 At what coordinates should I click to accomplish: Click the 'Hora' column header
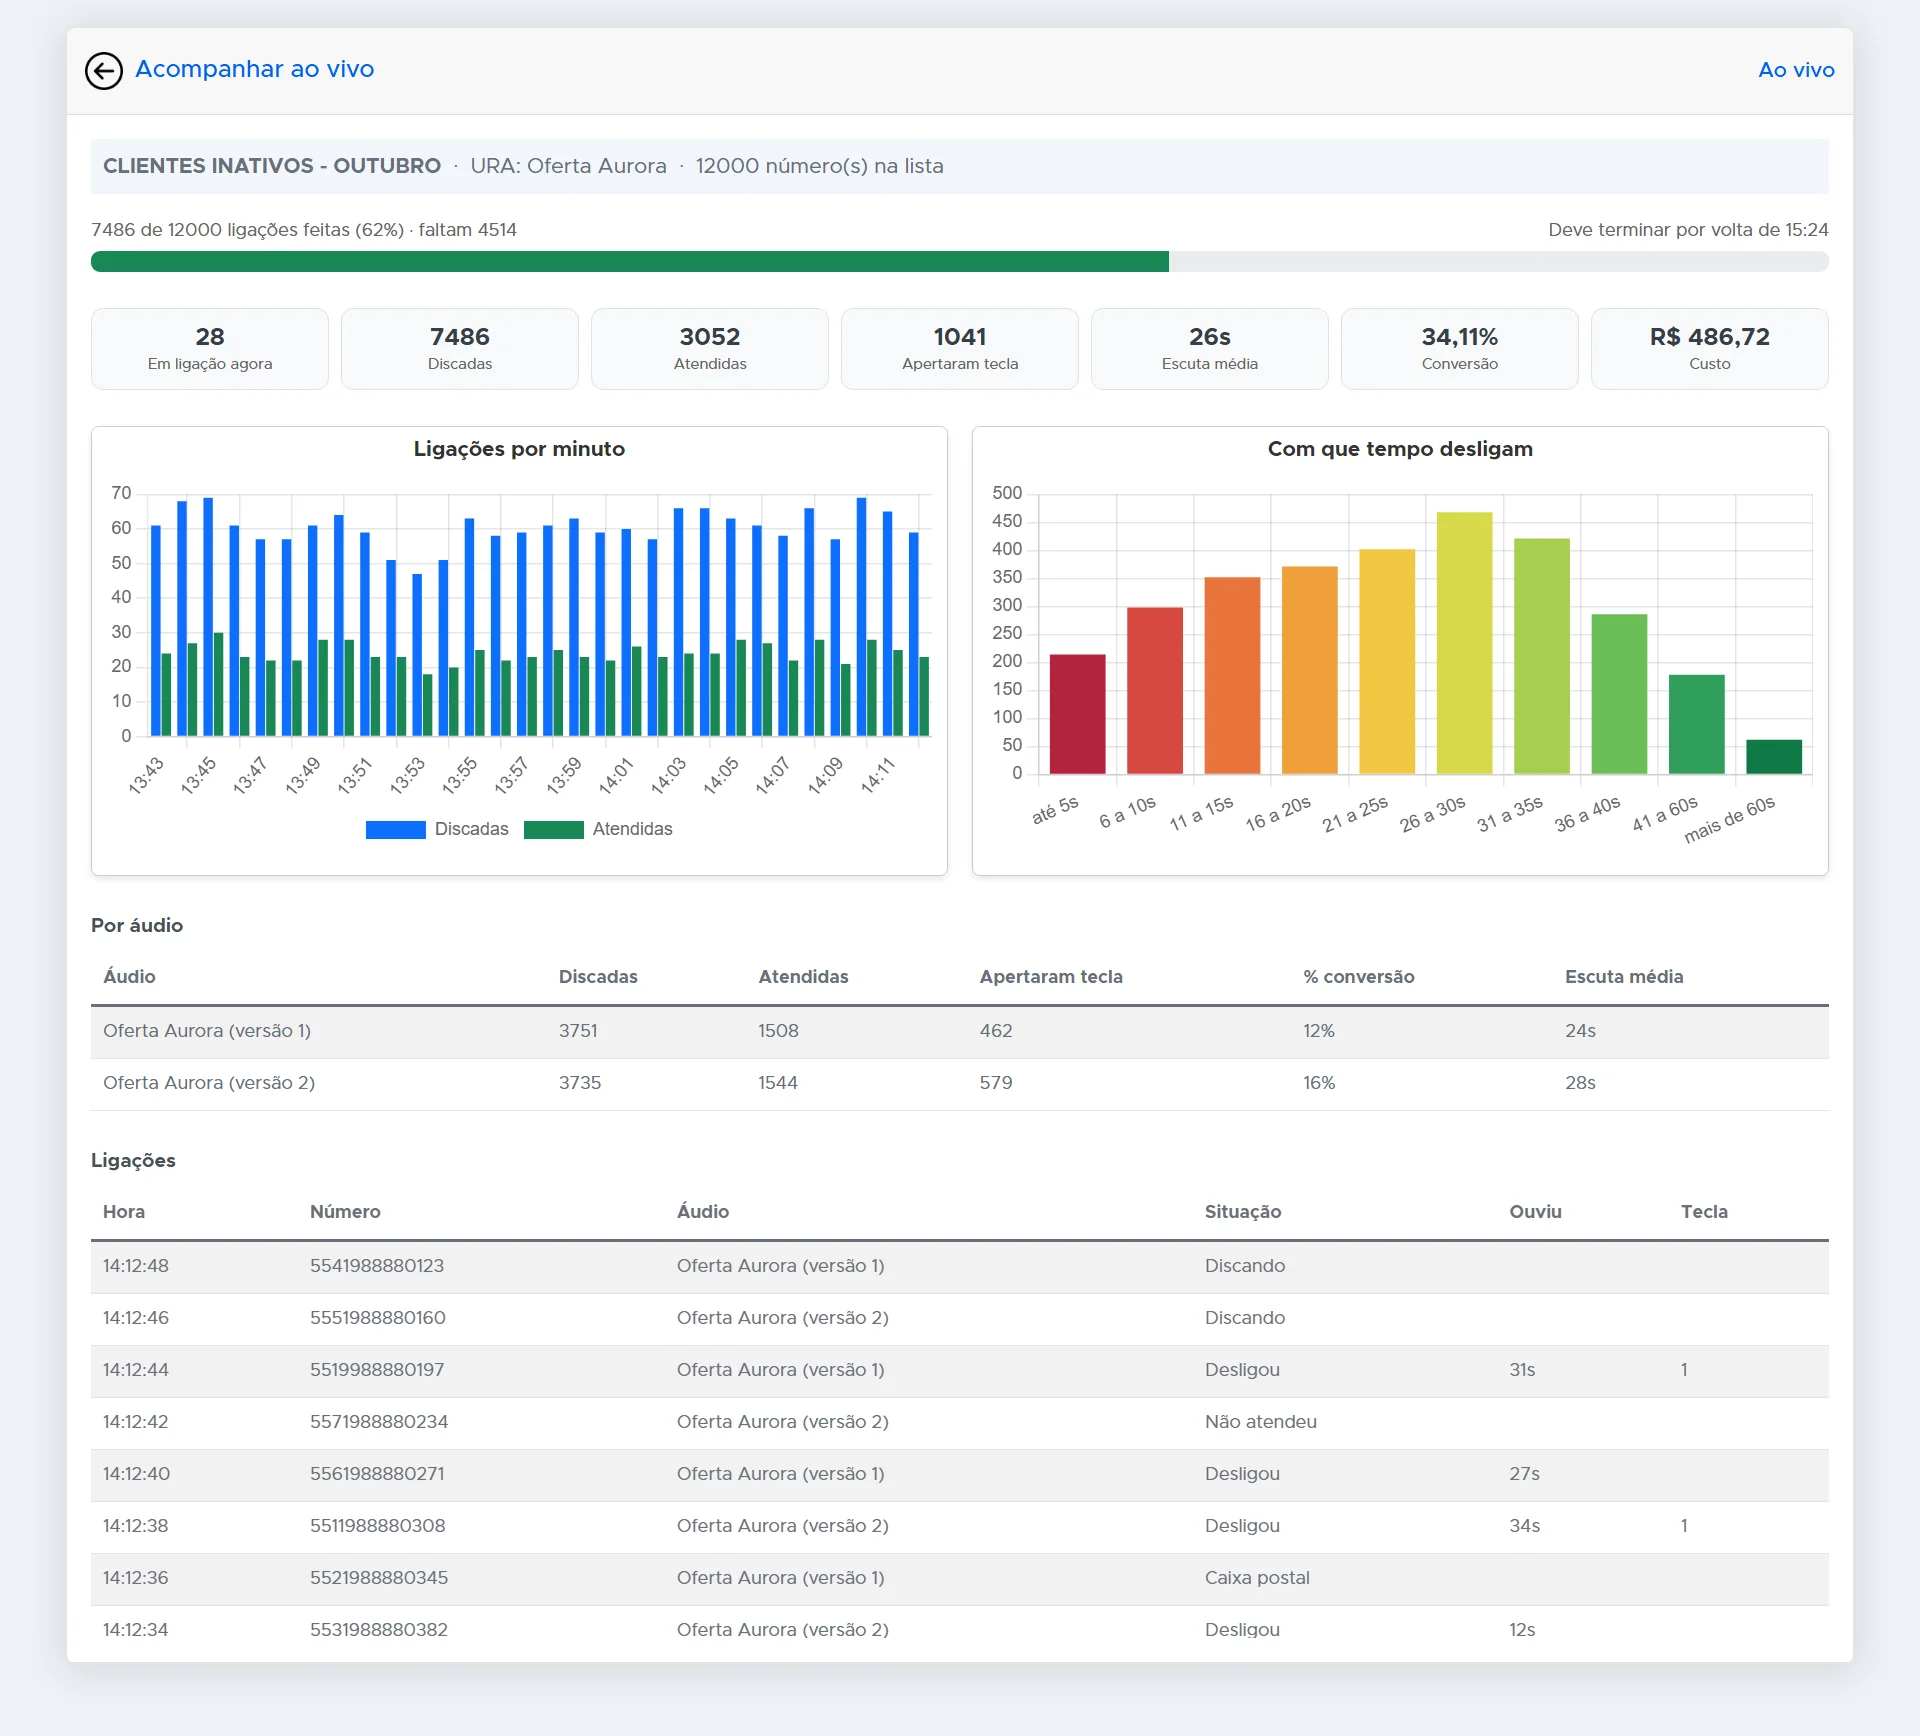(124, 1212)
